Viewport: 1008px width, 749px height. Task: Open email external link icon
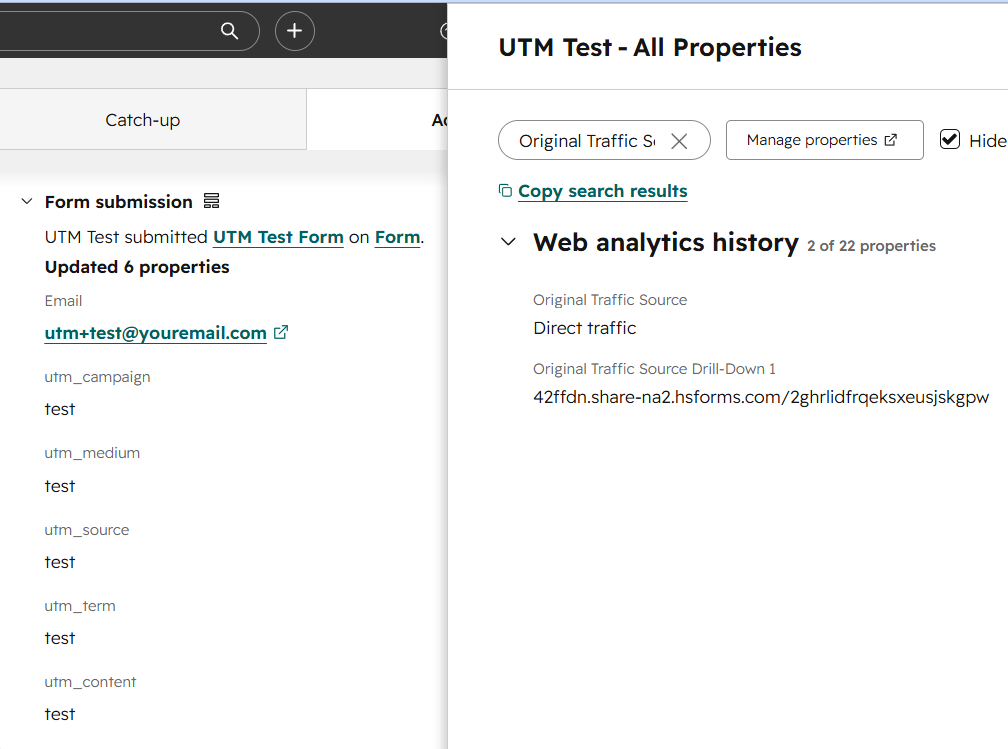point(281,332)
